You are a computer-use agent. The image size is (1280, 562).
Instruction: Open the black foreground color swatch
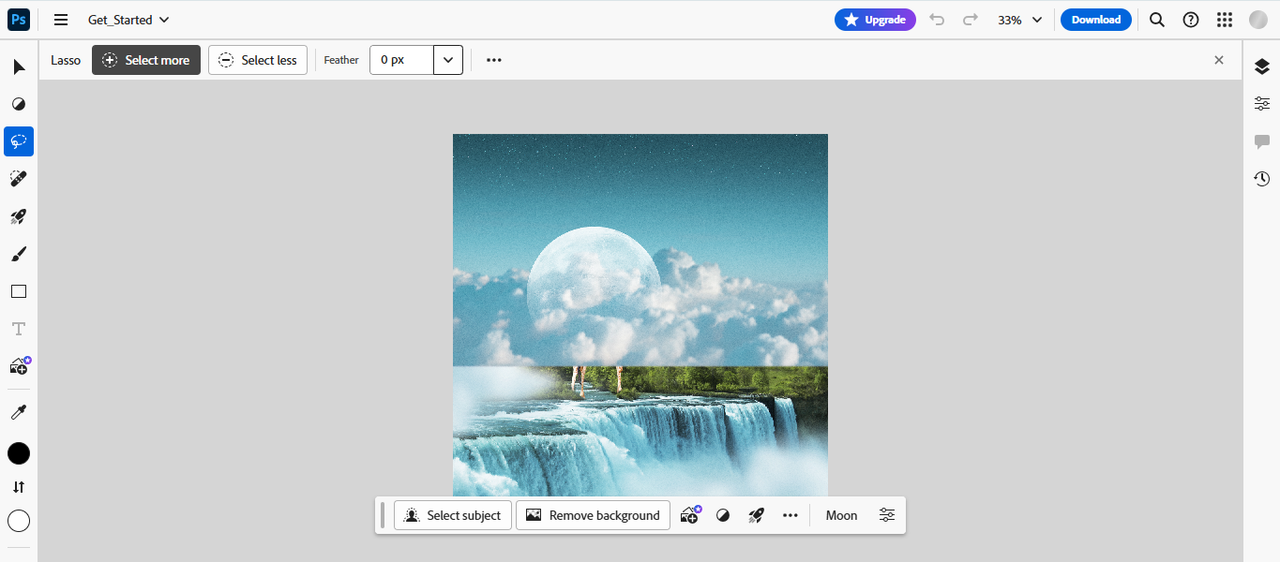point(19,454)
